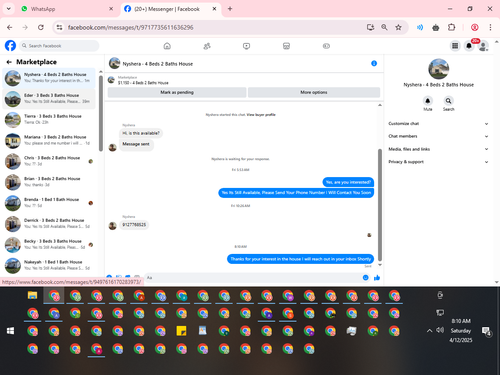The image size is (500, 375).
Task: Open Chrome three-dot menu
Action: coord(490,27)
